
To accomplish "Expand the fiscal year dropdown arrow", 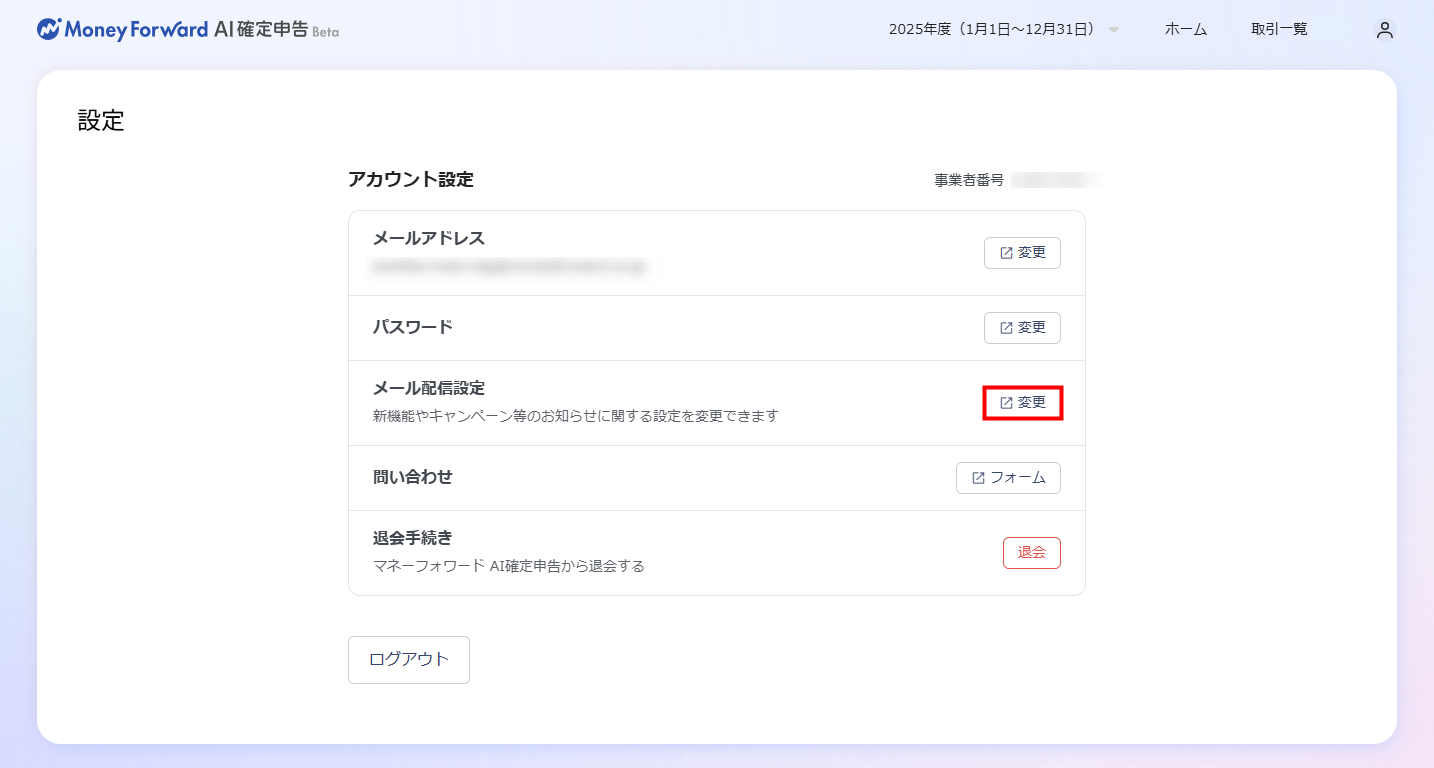I will tap(1114, 30).
